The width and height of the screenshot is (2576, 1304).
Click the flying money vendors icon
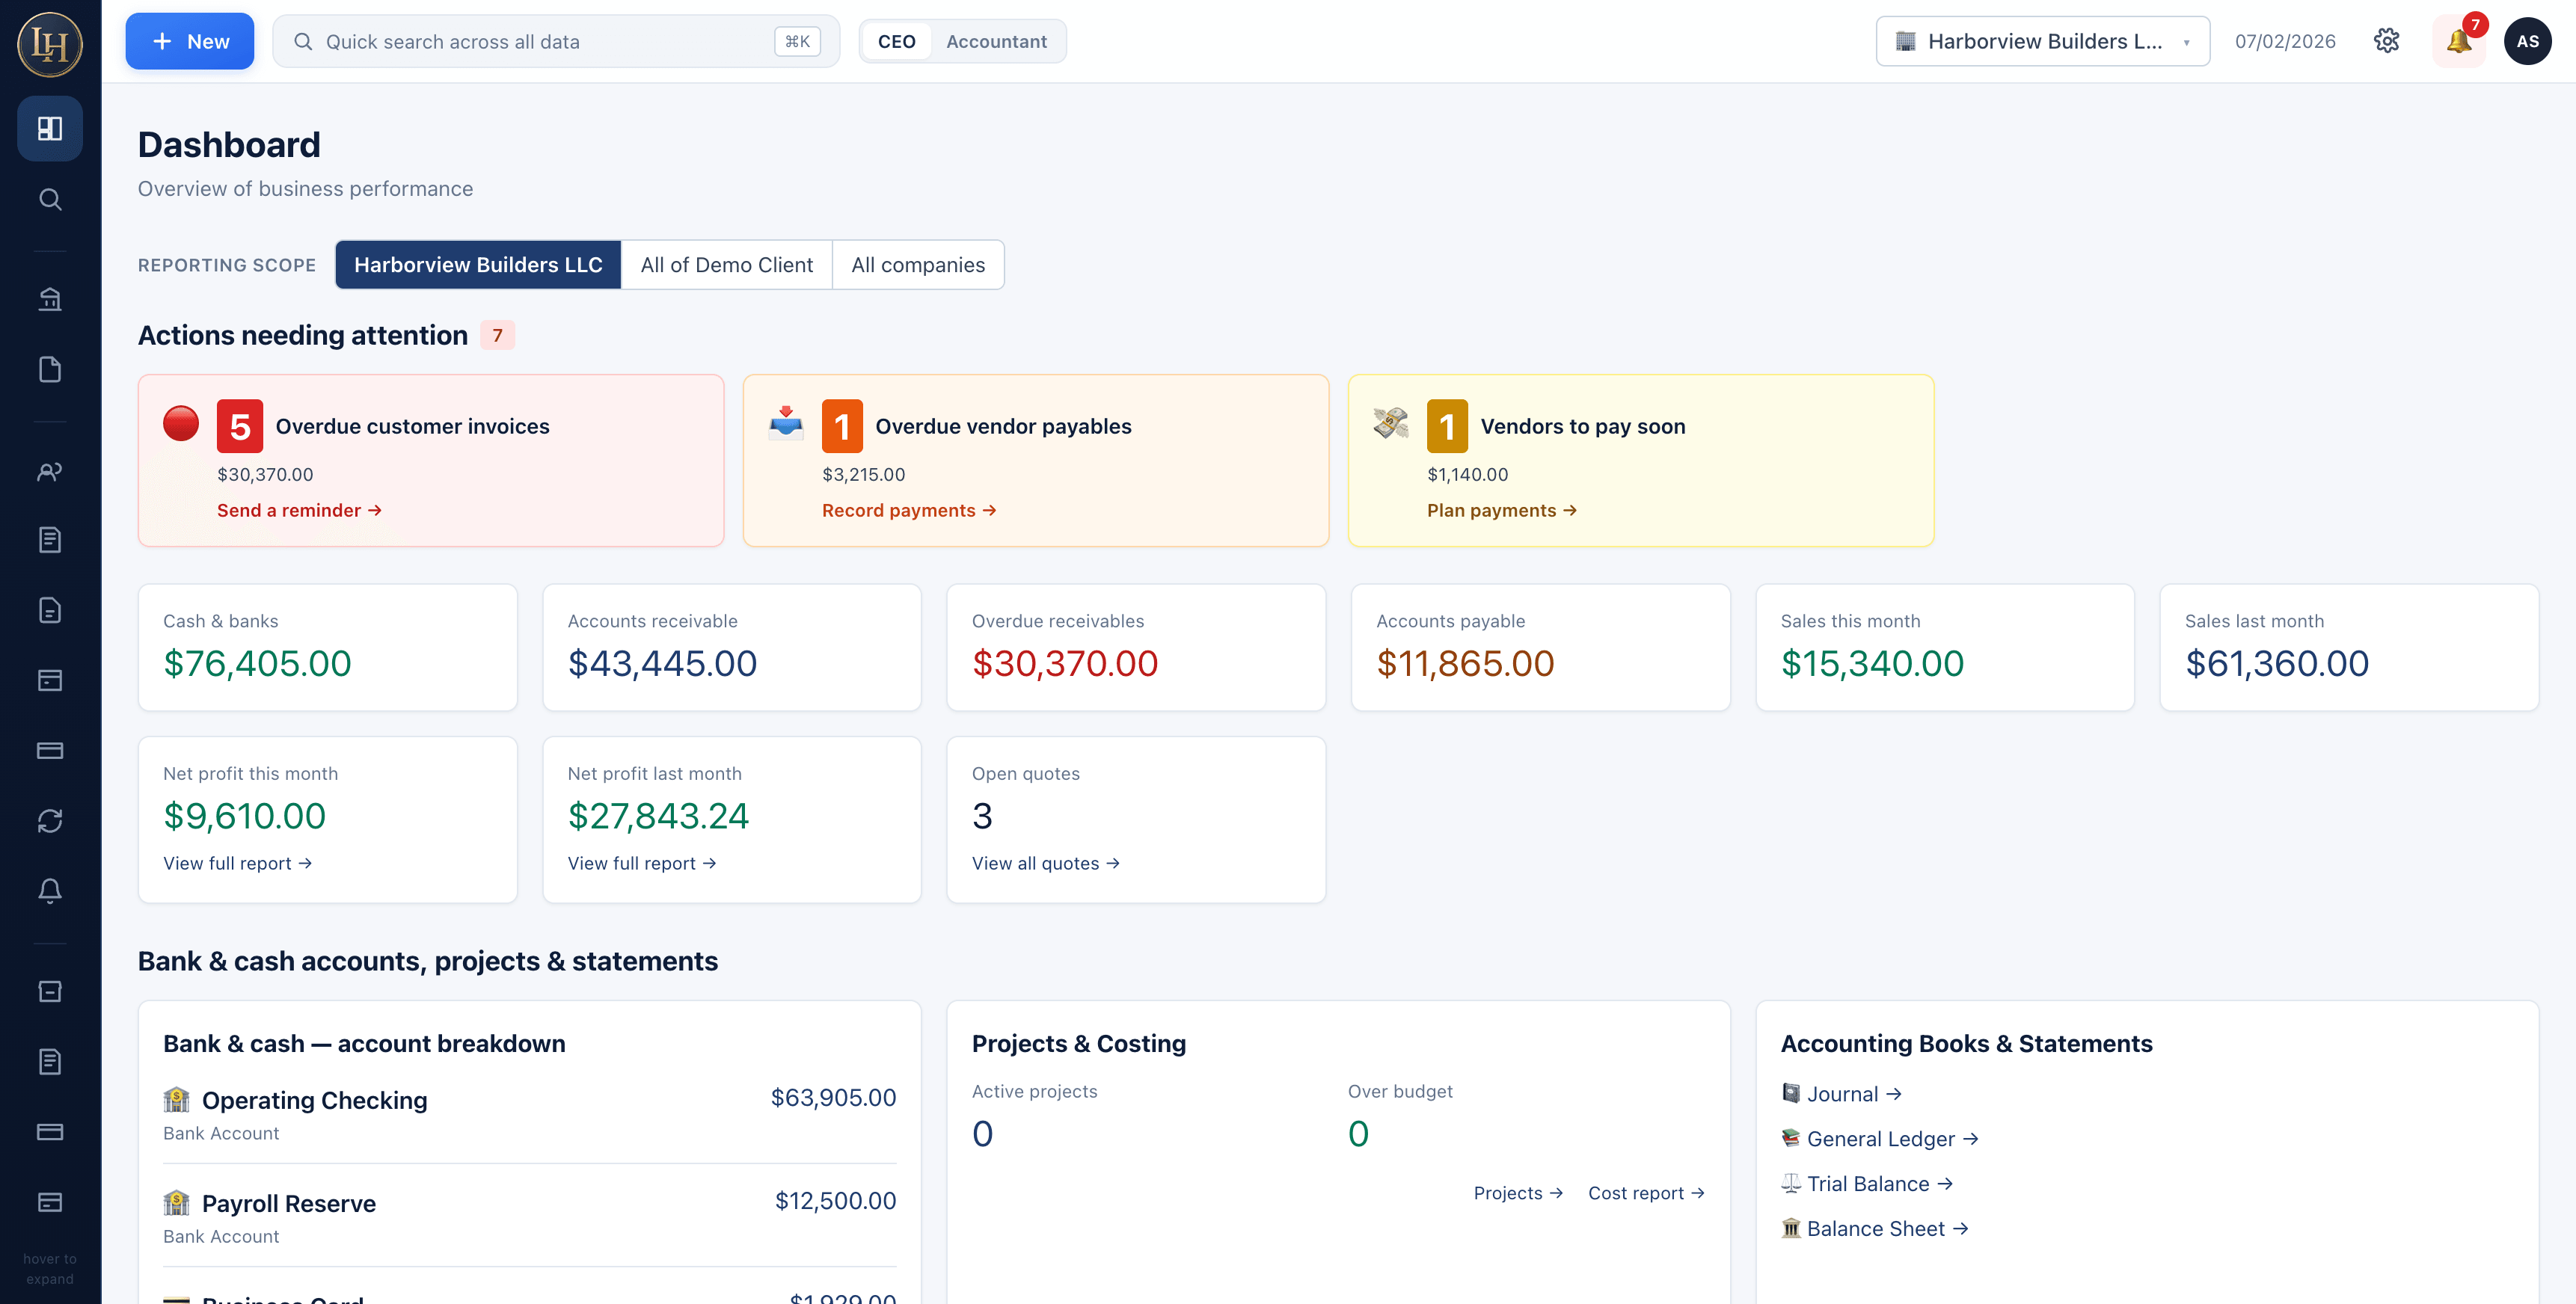click(x=1391, y=423)
